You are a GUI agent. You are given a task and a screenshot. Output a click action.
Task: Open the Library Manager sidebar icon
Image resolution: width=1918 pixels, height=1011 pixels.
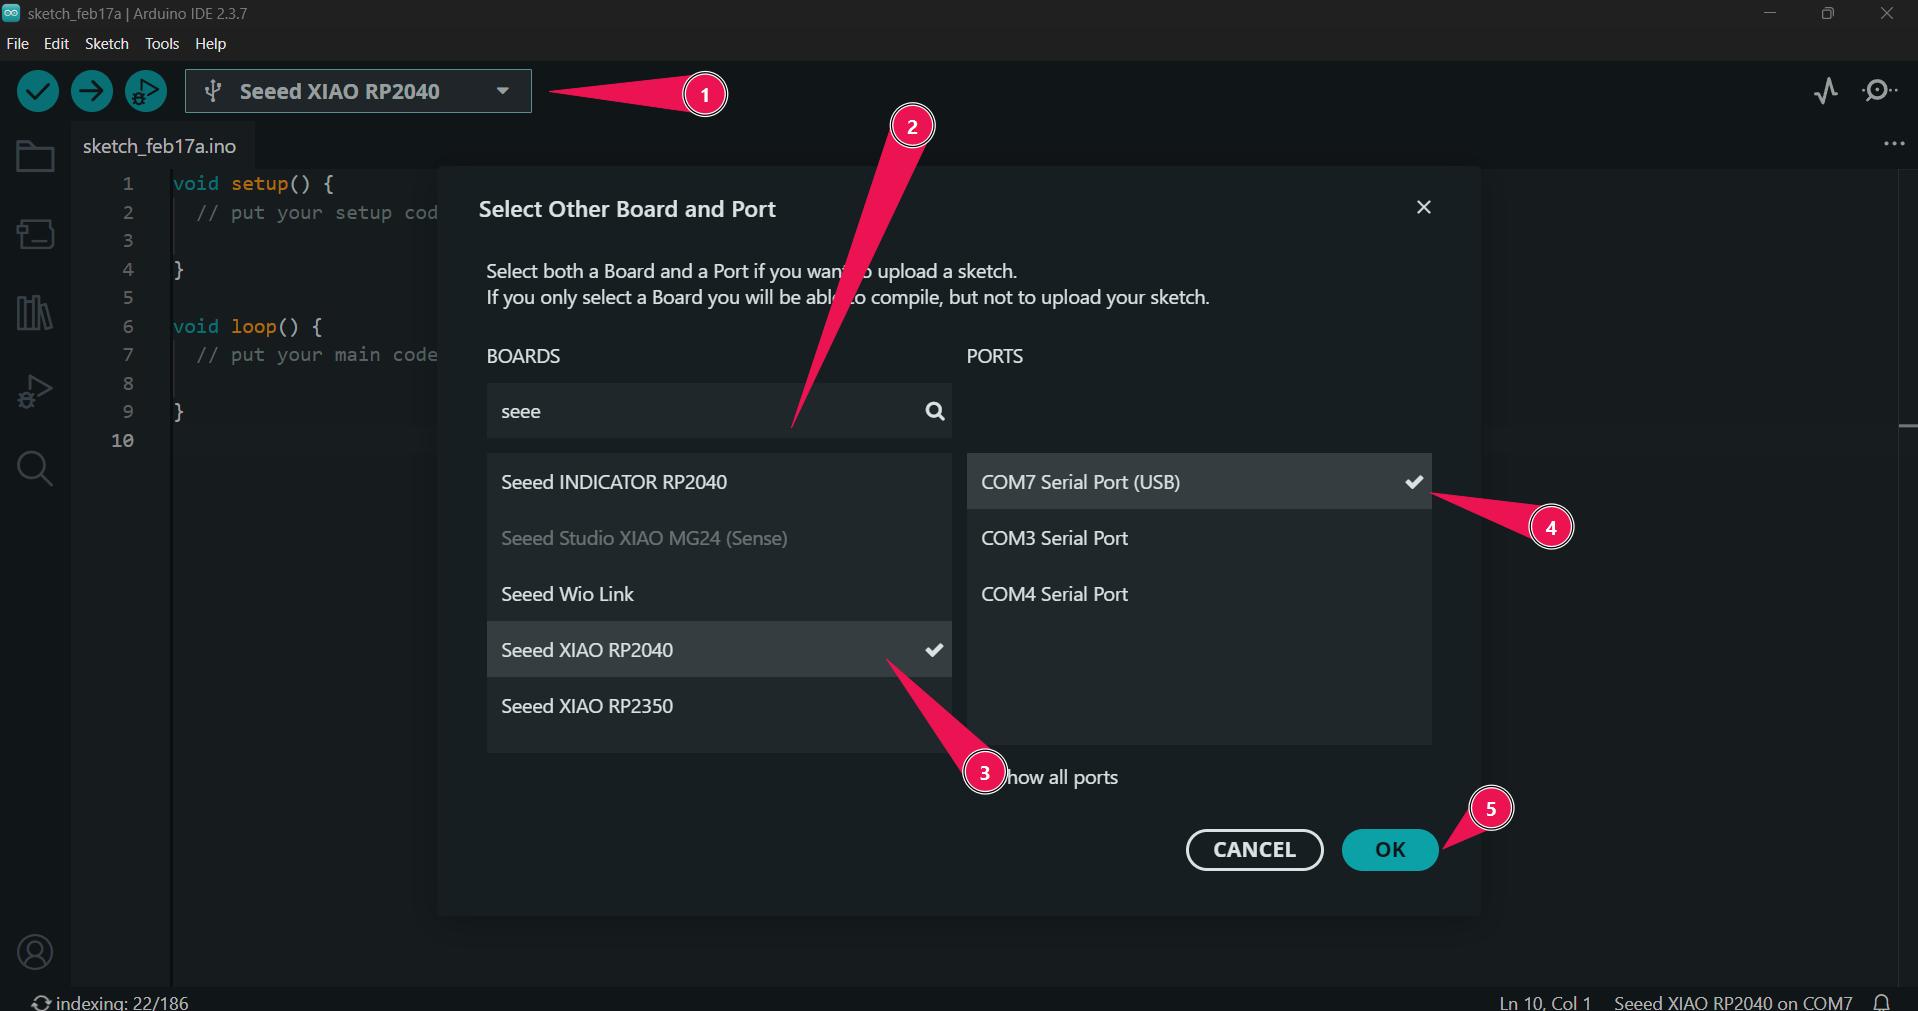pyautogui.click(x=35, y=313)
